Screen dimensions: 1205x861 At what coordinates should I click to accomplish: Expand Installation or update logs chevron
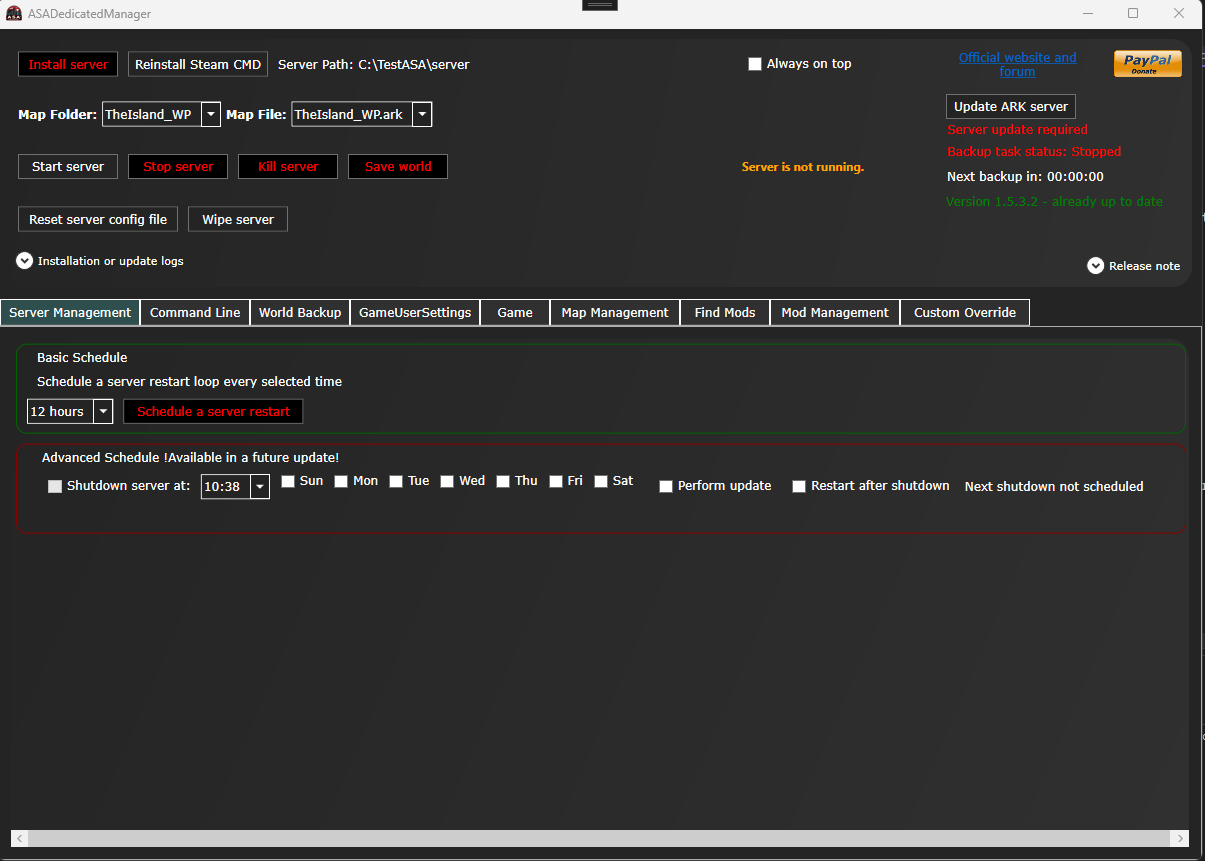click(x=25, y=261)
